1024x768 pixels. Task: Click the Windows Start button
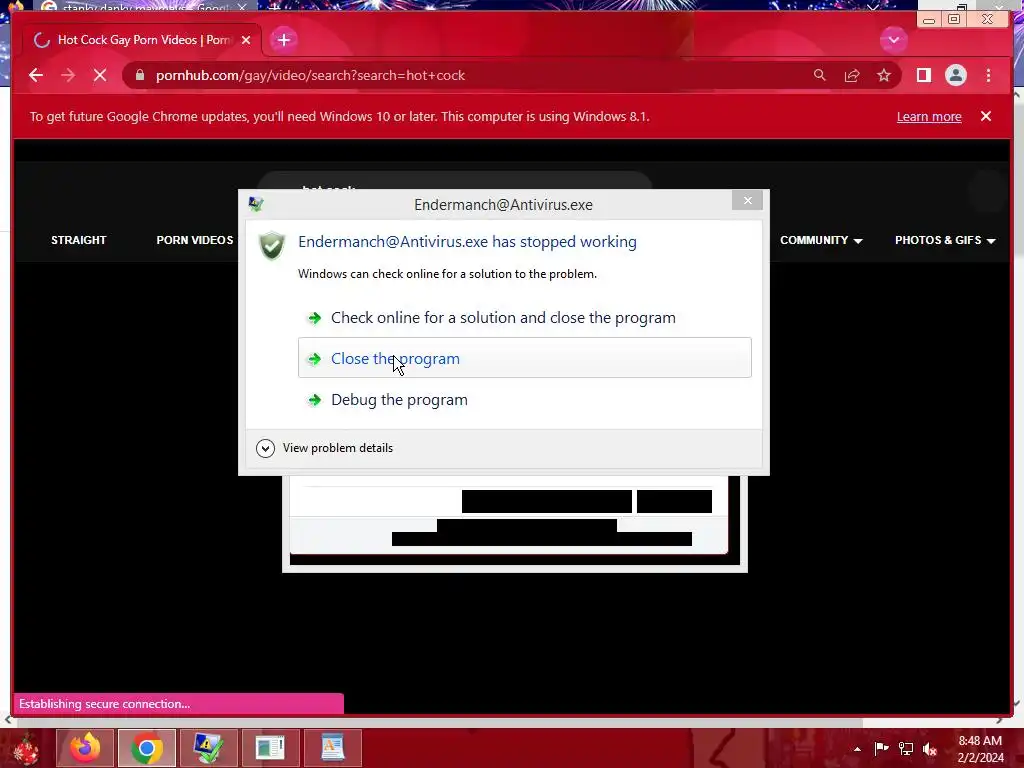[25, 748]
